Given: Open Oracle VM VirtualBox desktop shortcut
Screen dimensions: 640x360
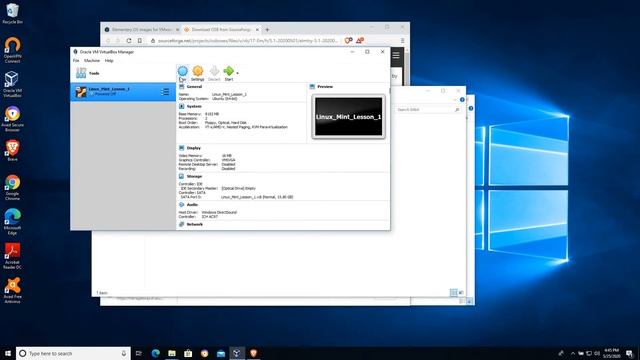Looking at the screenshot, I should (x=12, y=84).
